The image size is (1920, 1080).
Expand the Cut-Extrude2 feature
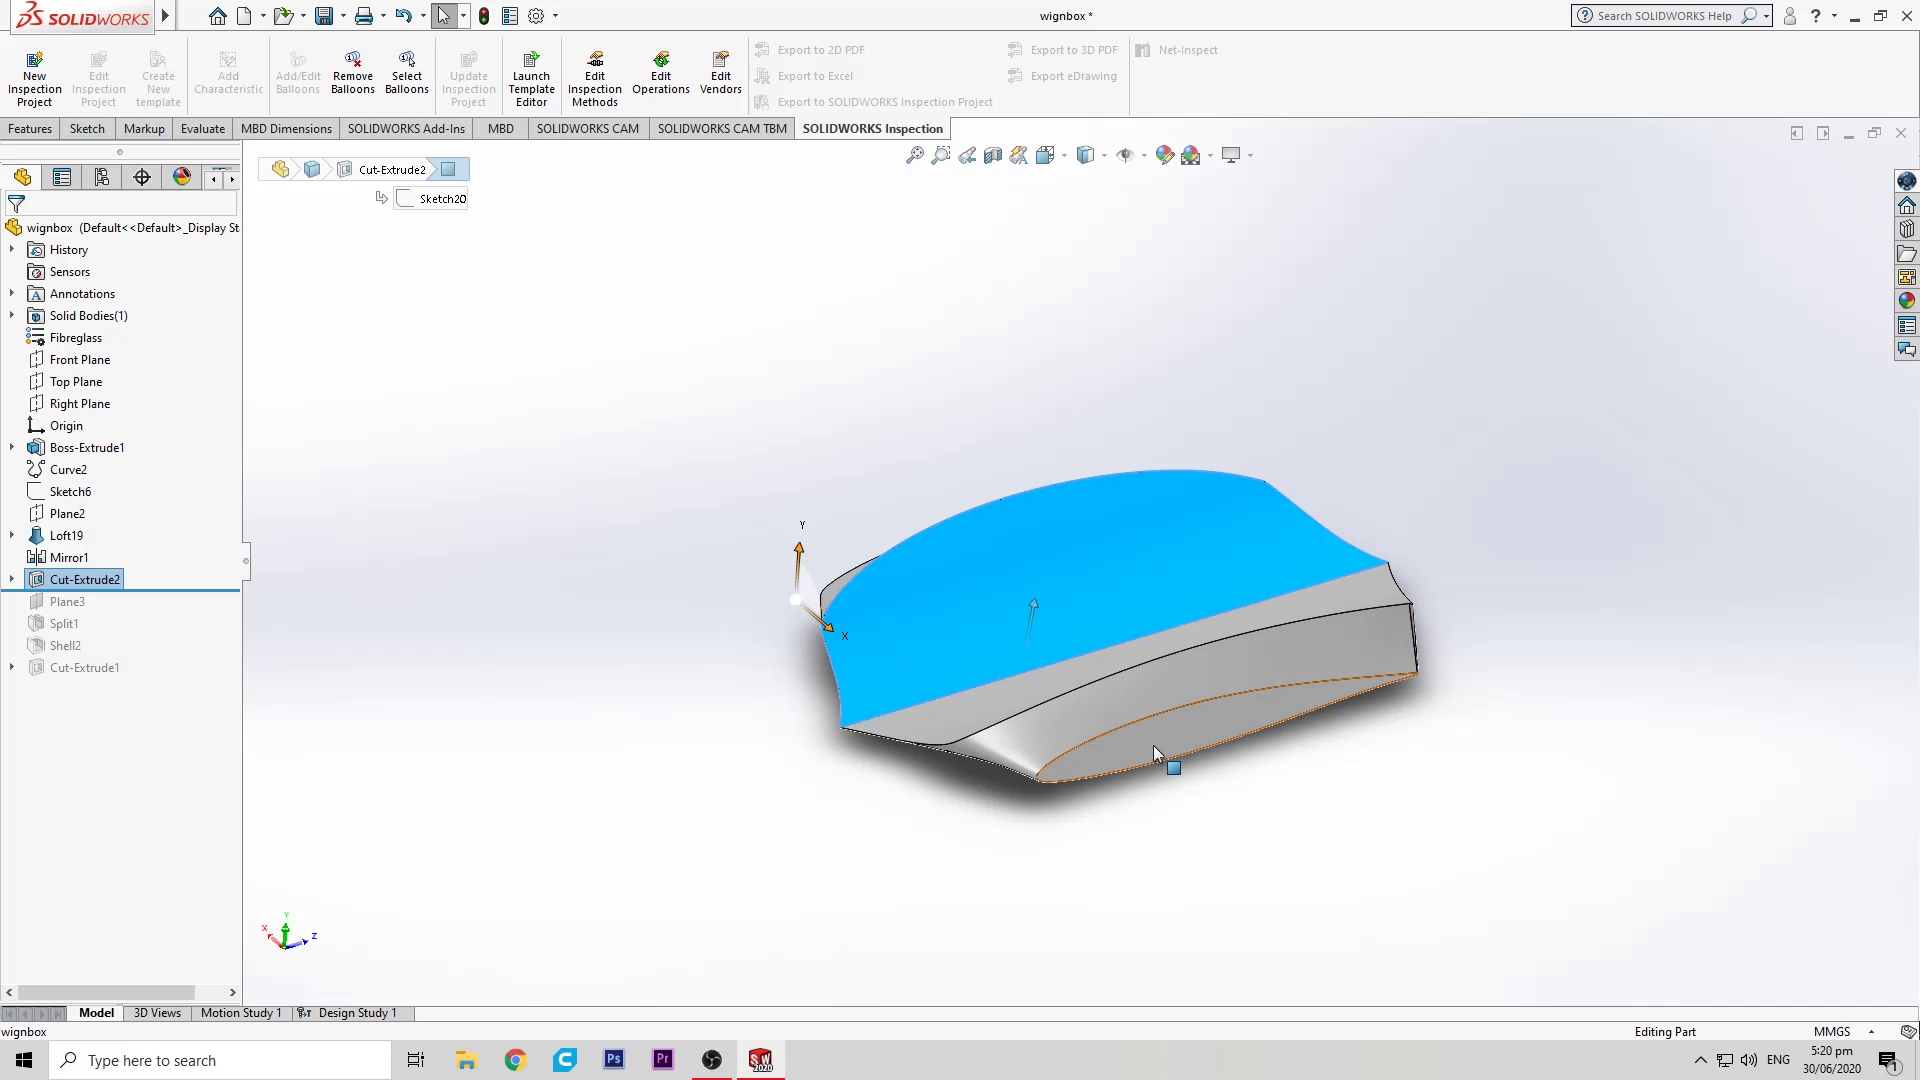[x=12, y=579]
